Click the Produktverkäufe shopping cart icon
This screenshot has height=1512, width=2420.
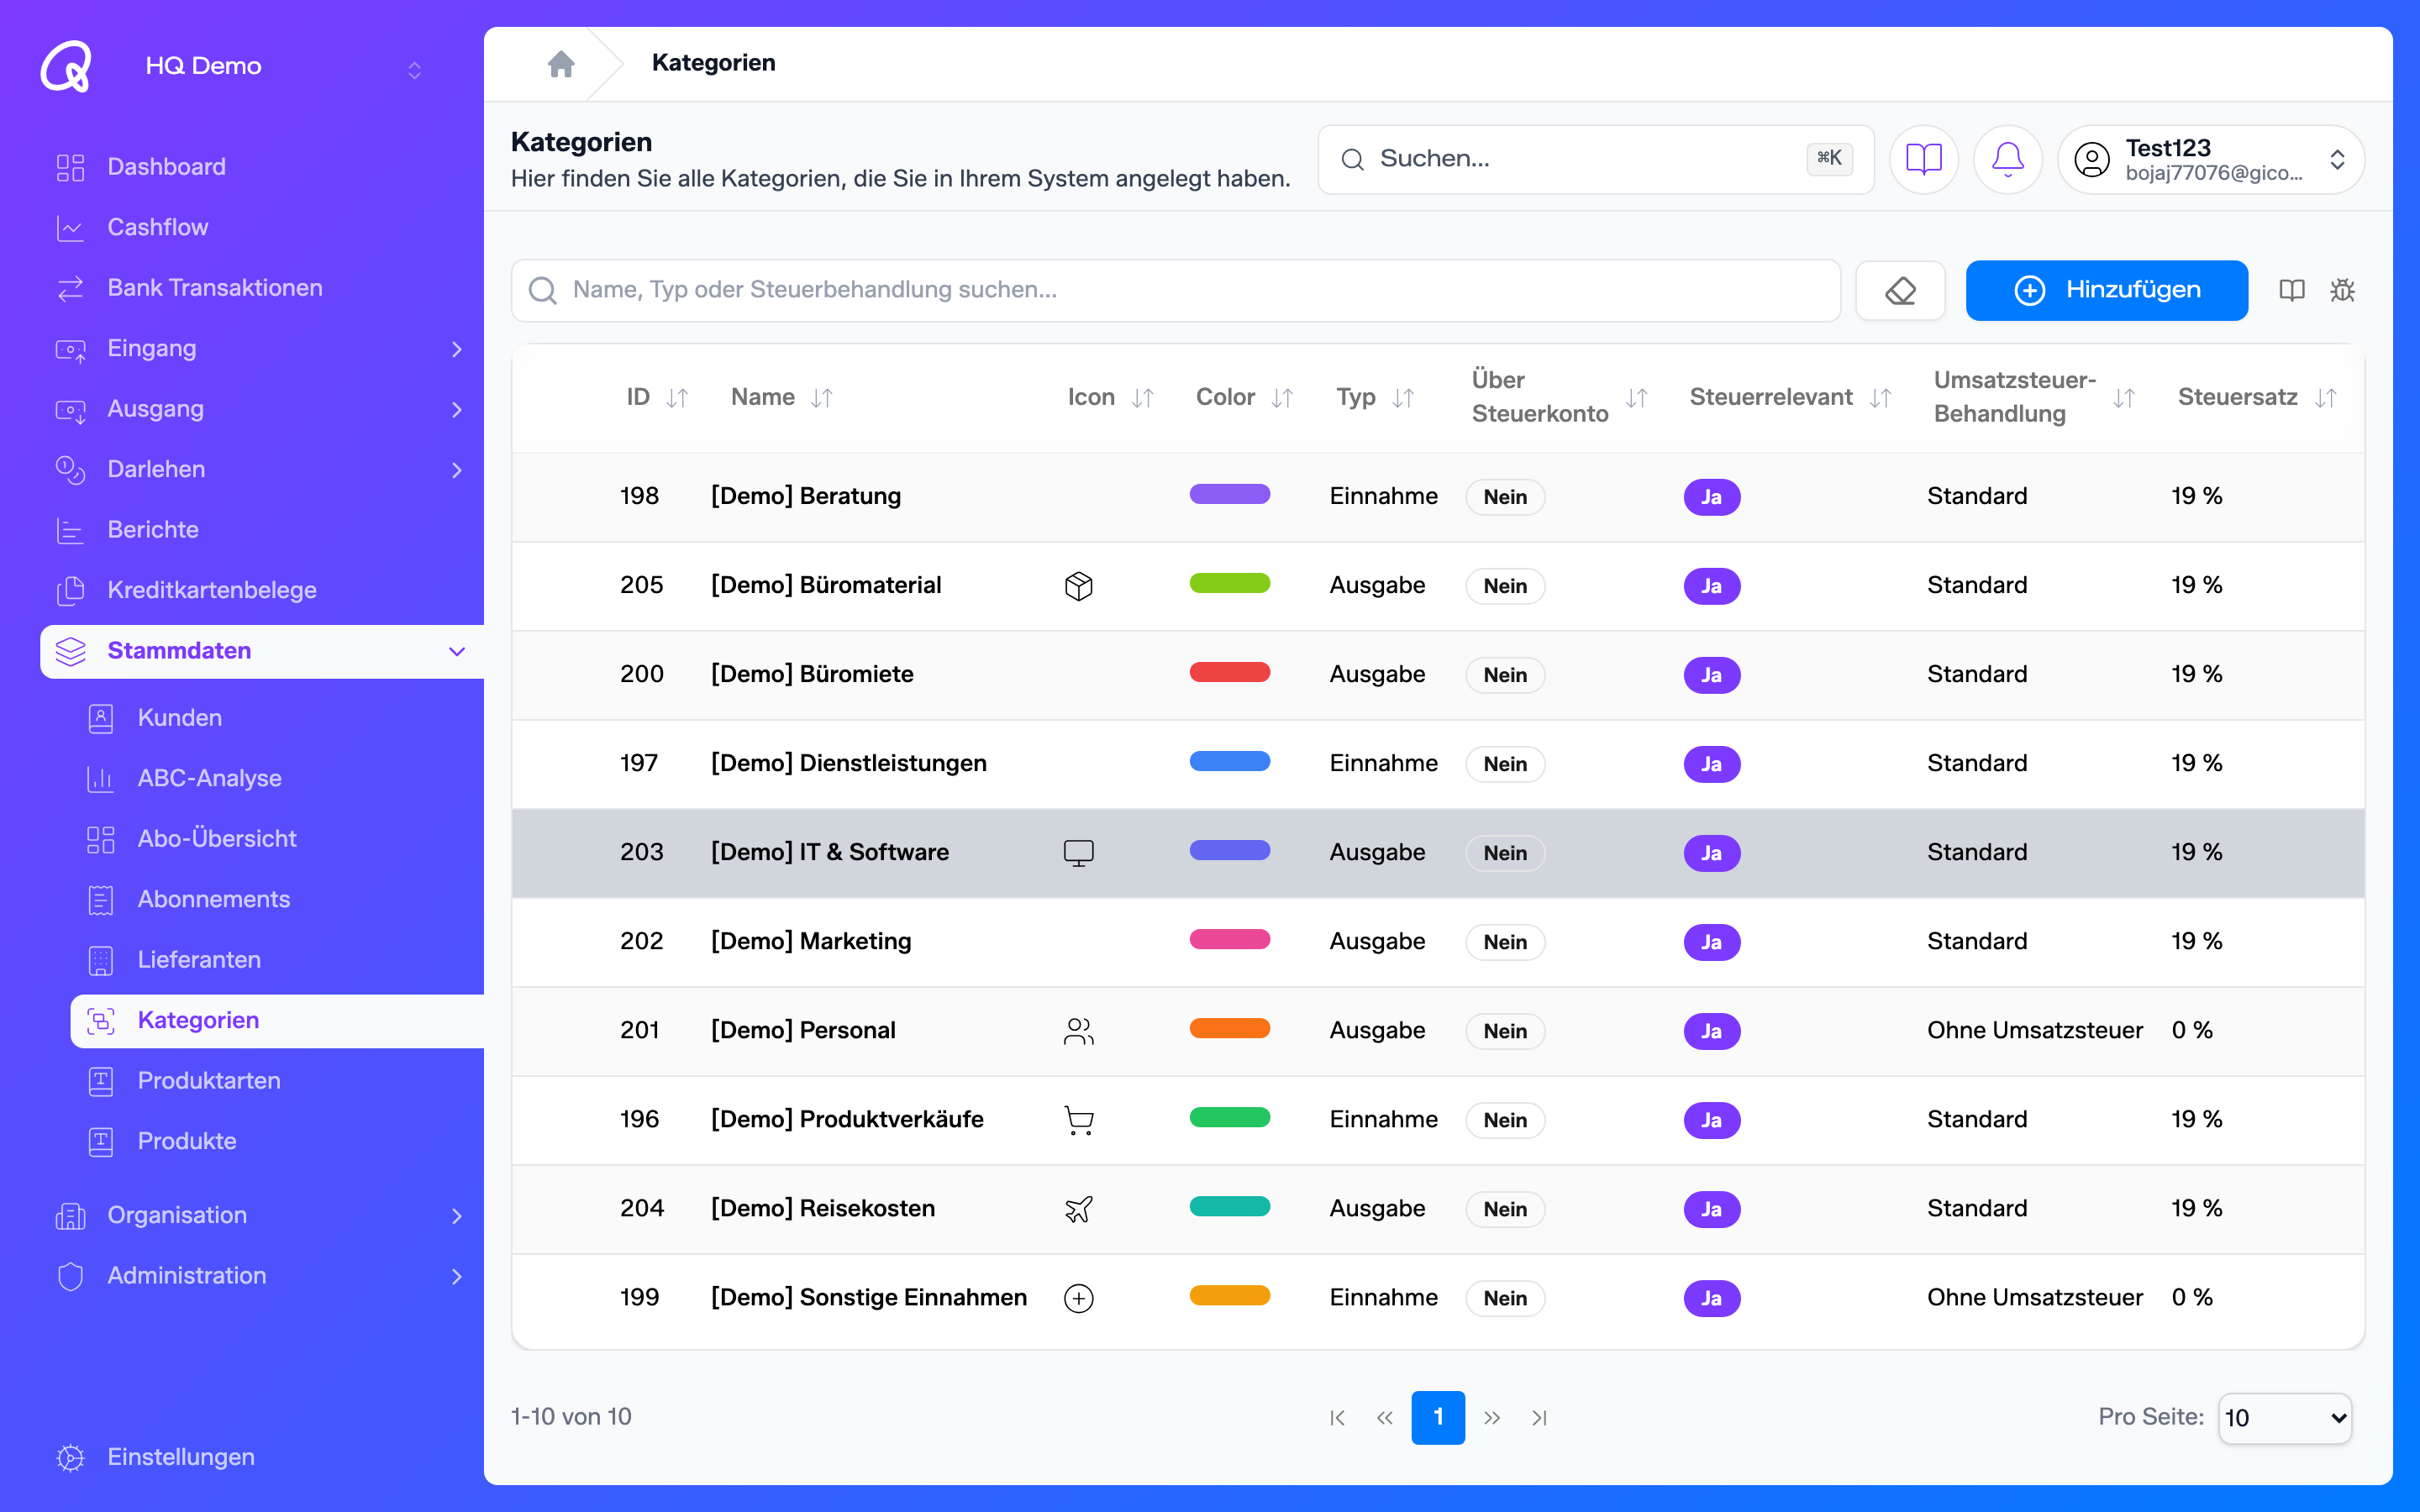coord(1079,1120)
